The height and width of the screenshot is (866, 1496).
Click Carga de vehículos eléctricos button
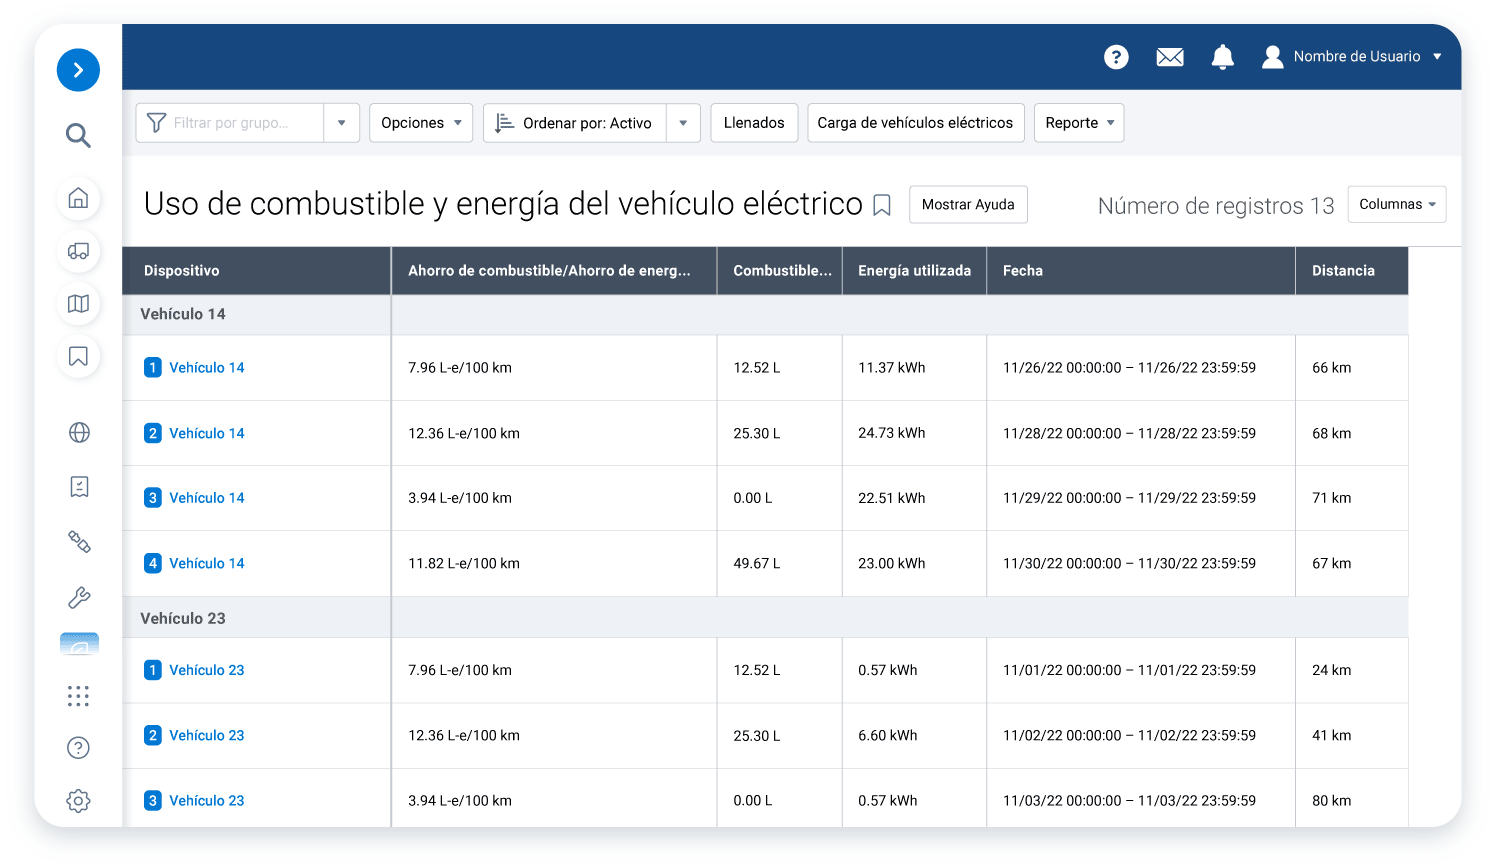click(915, 123)
